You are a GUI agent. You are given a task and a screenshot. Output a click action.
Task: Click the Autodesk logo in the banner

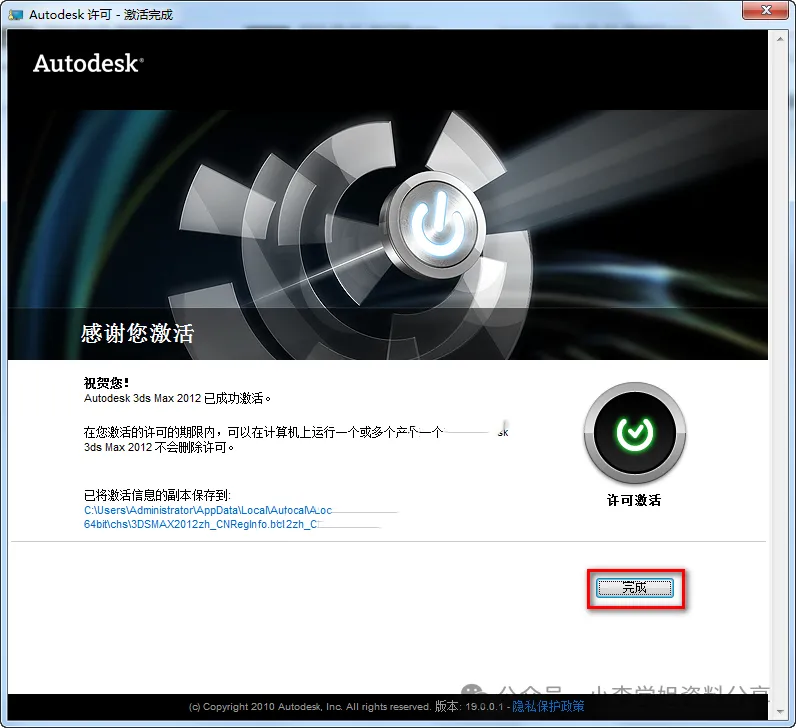tap(88, 63)
